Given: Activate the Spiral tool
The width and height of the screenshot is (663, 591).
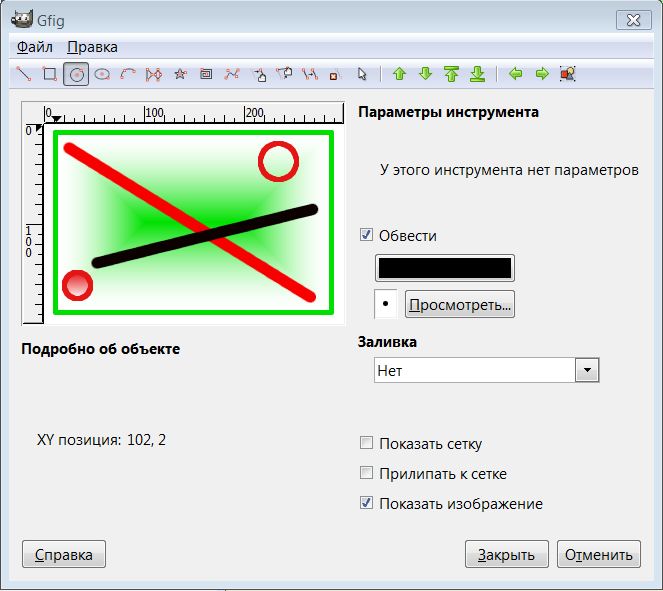Looking at the screenshot, I should point(206,74).
